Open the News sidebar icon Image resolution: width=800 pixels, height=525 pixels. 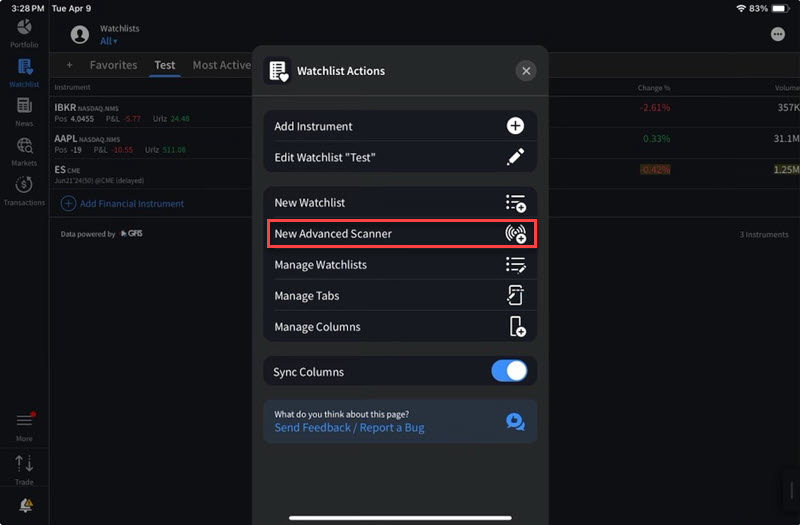(x=24, y=110)
